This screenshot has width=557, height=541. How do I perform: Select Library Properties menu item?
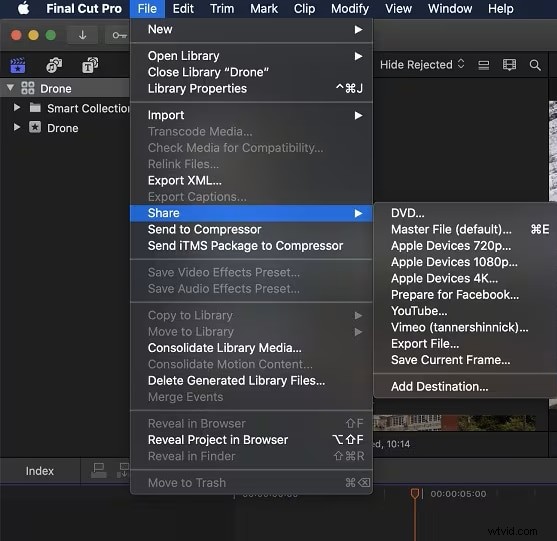(252, 89)
